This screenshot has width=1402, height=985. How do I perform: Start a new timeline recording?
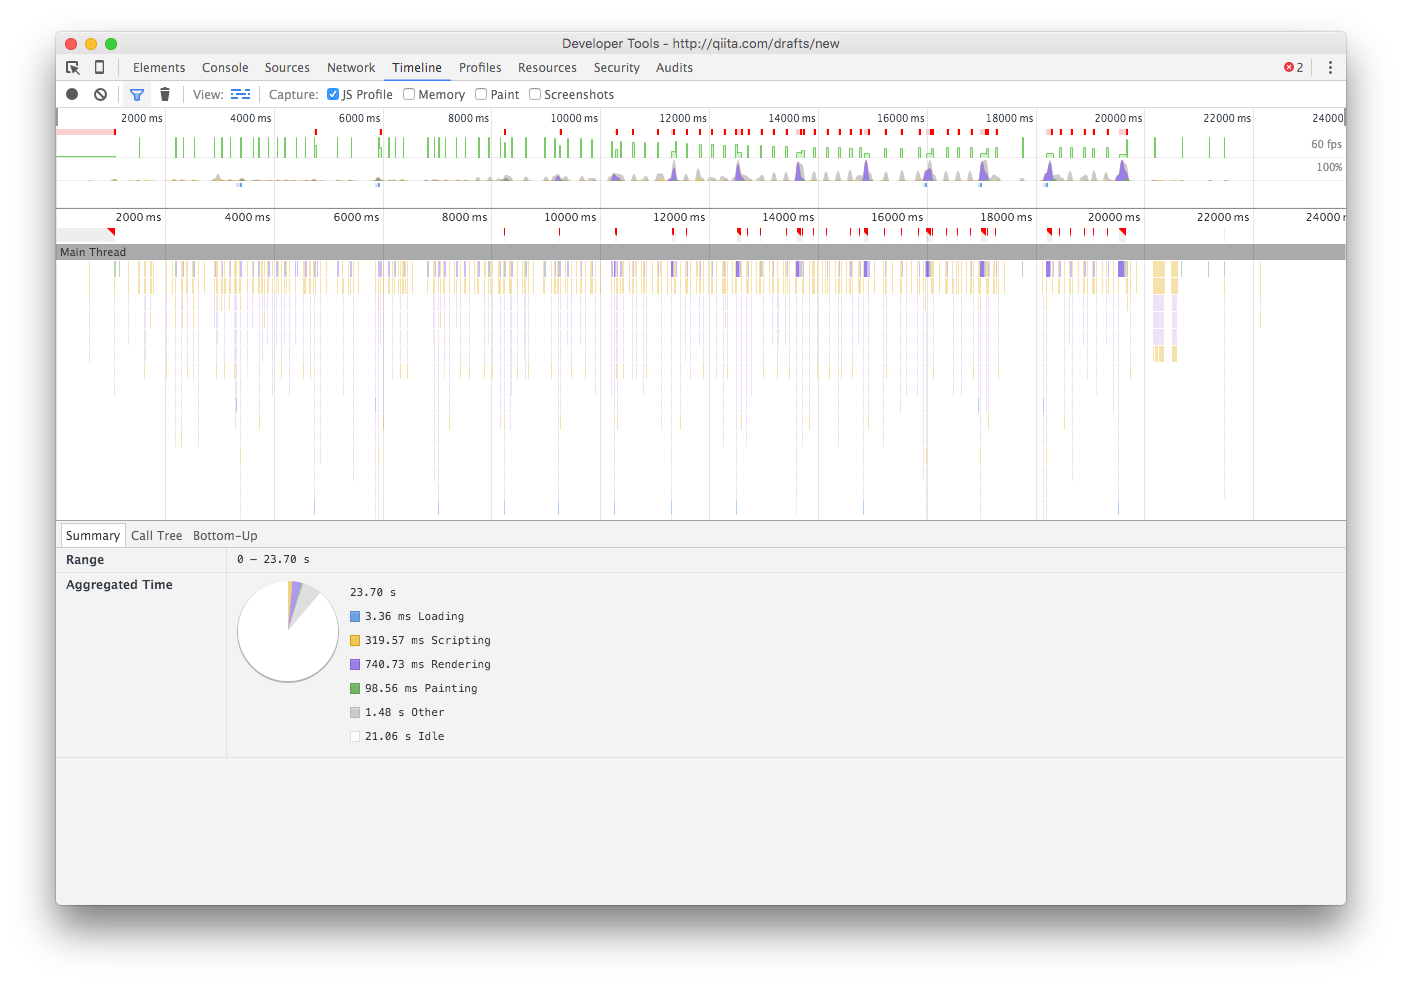tap(71, 94)
